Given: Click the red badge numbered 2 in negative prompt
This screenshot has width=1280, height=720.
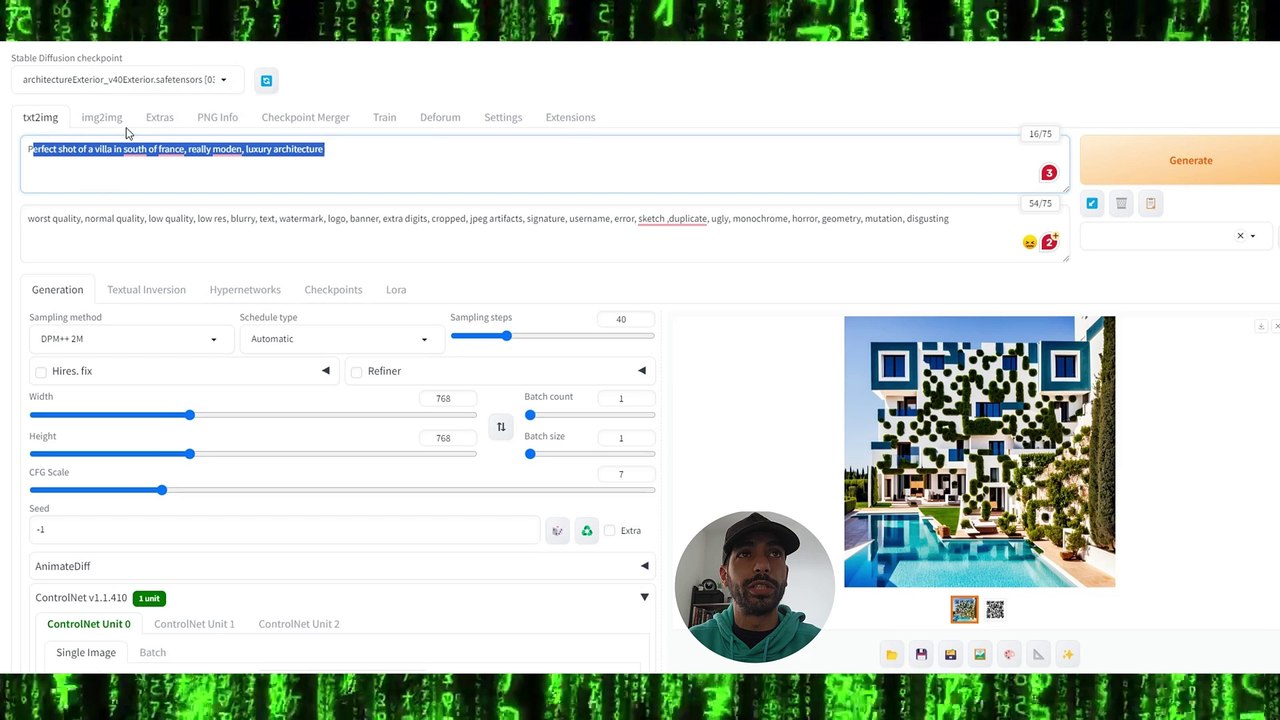Looking at the screenshot, I should coord(1050,241).
